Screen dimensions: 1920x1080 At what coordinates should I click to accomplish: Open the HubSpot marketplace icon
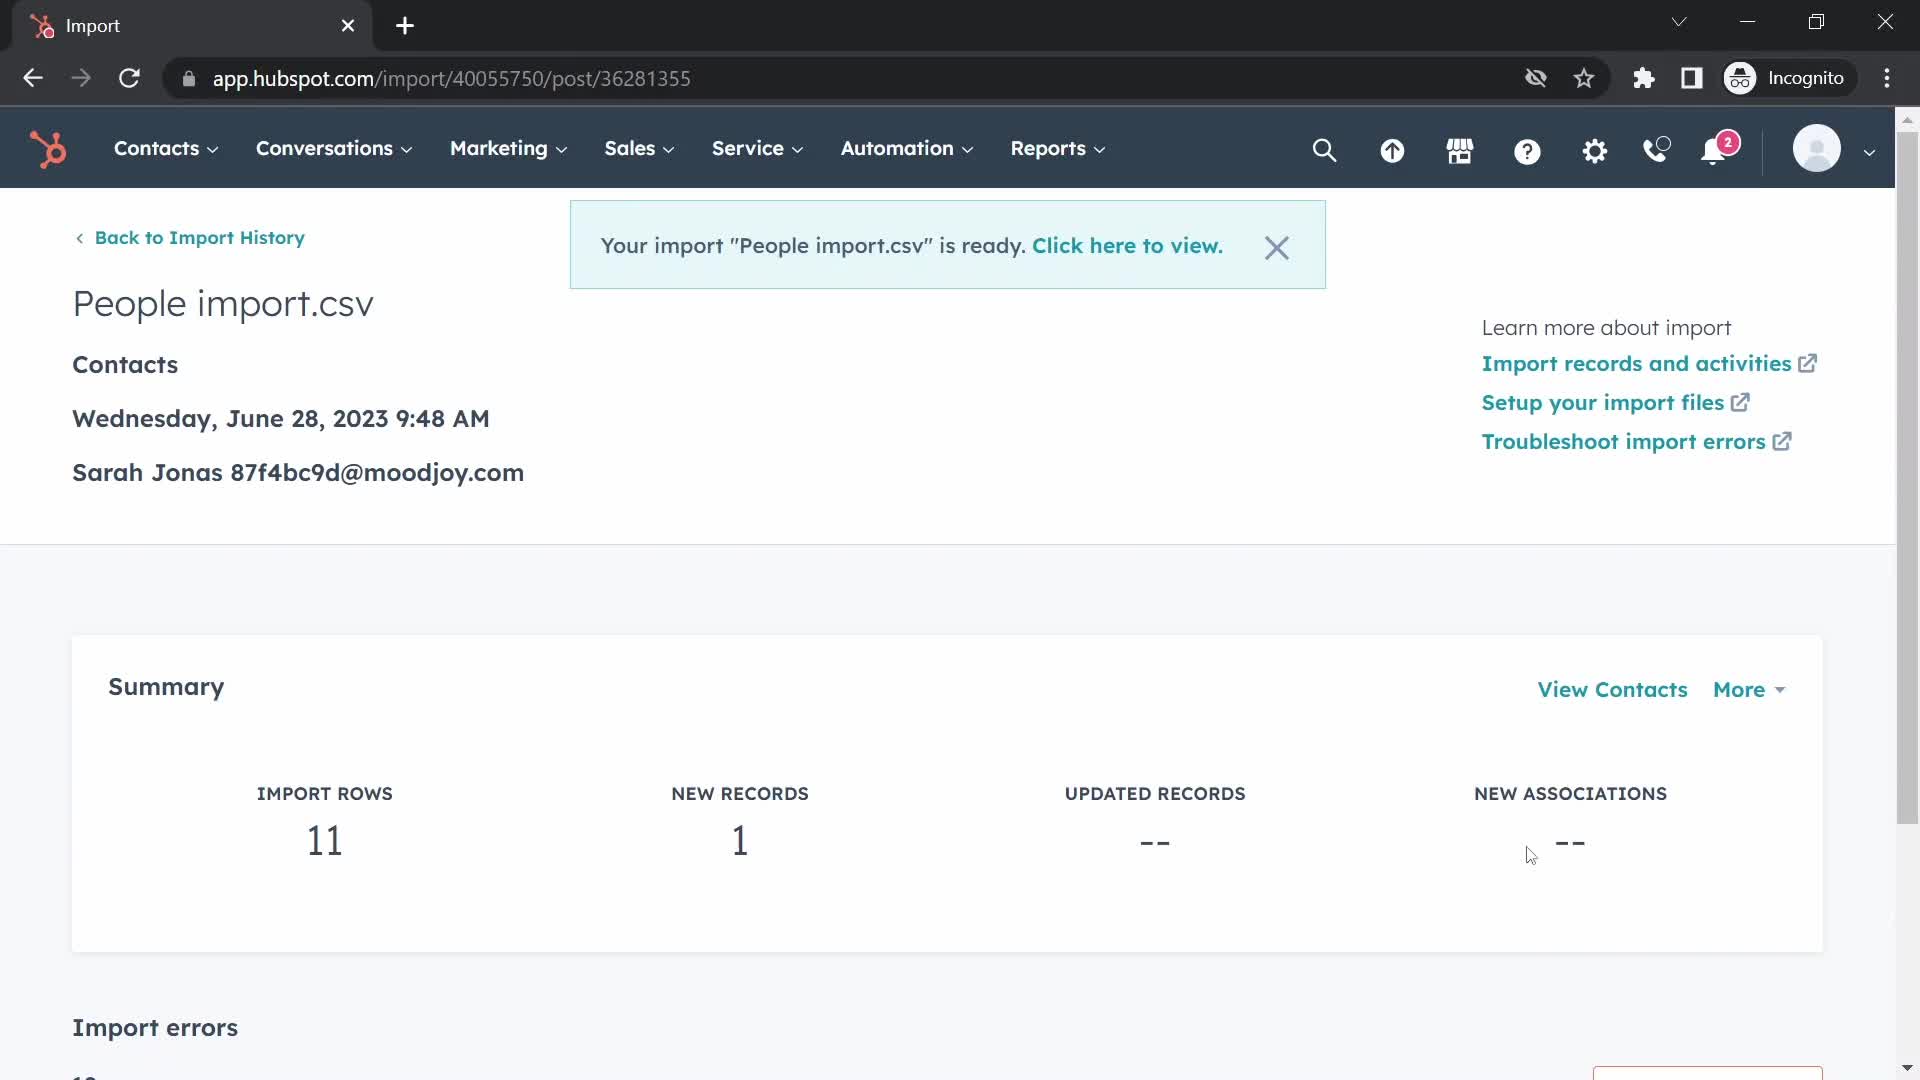[x=1458, y=149]
